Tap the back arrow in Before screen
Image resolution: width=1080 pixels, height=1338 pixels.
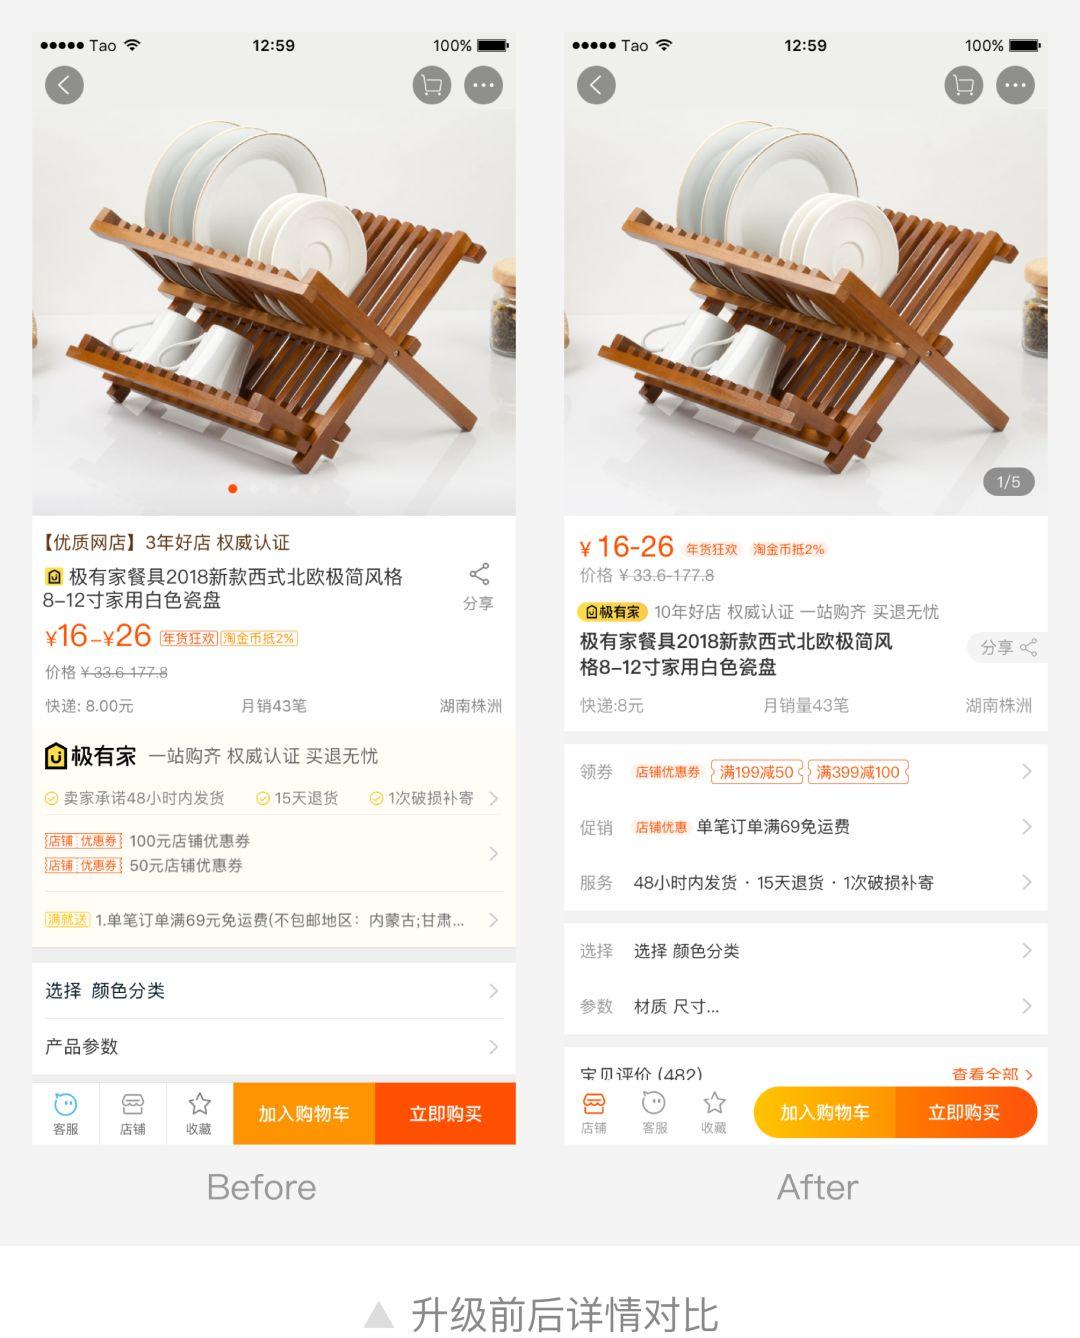point(64,85)
